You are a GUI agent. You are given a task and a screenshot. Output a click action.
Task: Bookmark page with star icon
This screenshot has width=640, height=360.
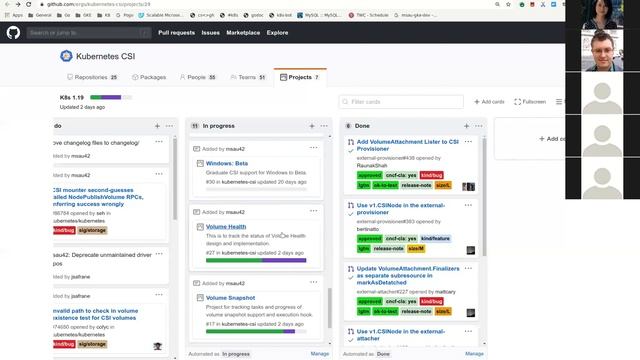(x=508, y=4)
